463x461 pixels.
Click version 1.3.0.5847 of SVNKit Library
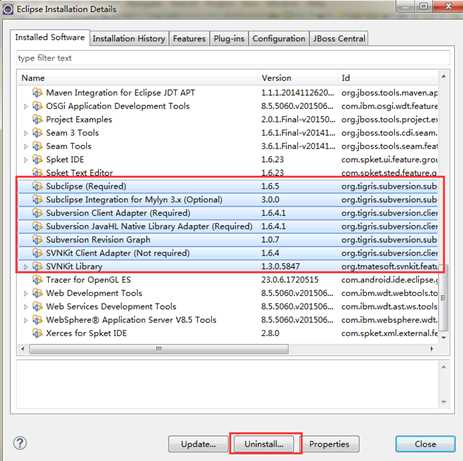pos(281,266)
